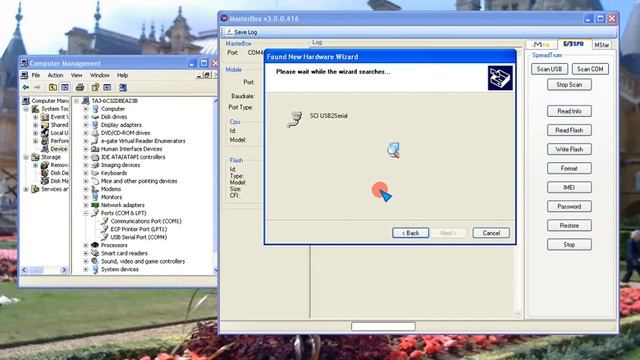Click the Password button in MasterBox
The height and width of the screenshot is (360, 640).
569,207
